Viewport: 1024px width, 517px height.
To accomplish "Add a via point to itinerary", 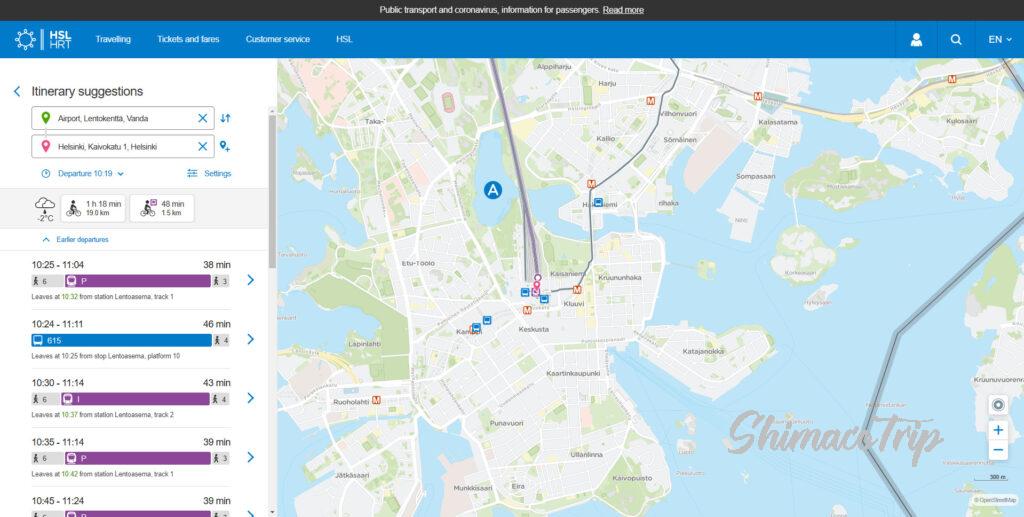I will (225, 147).
